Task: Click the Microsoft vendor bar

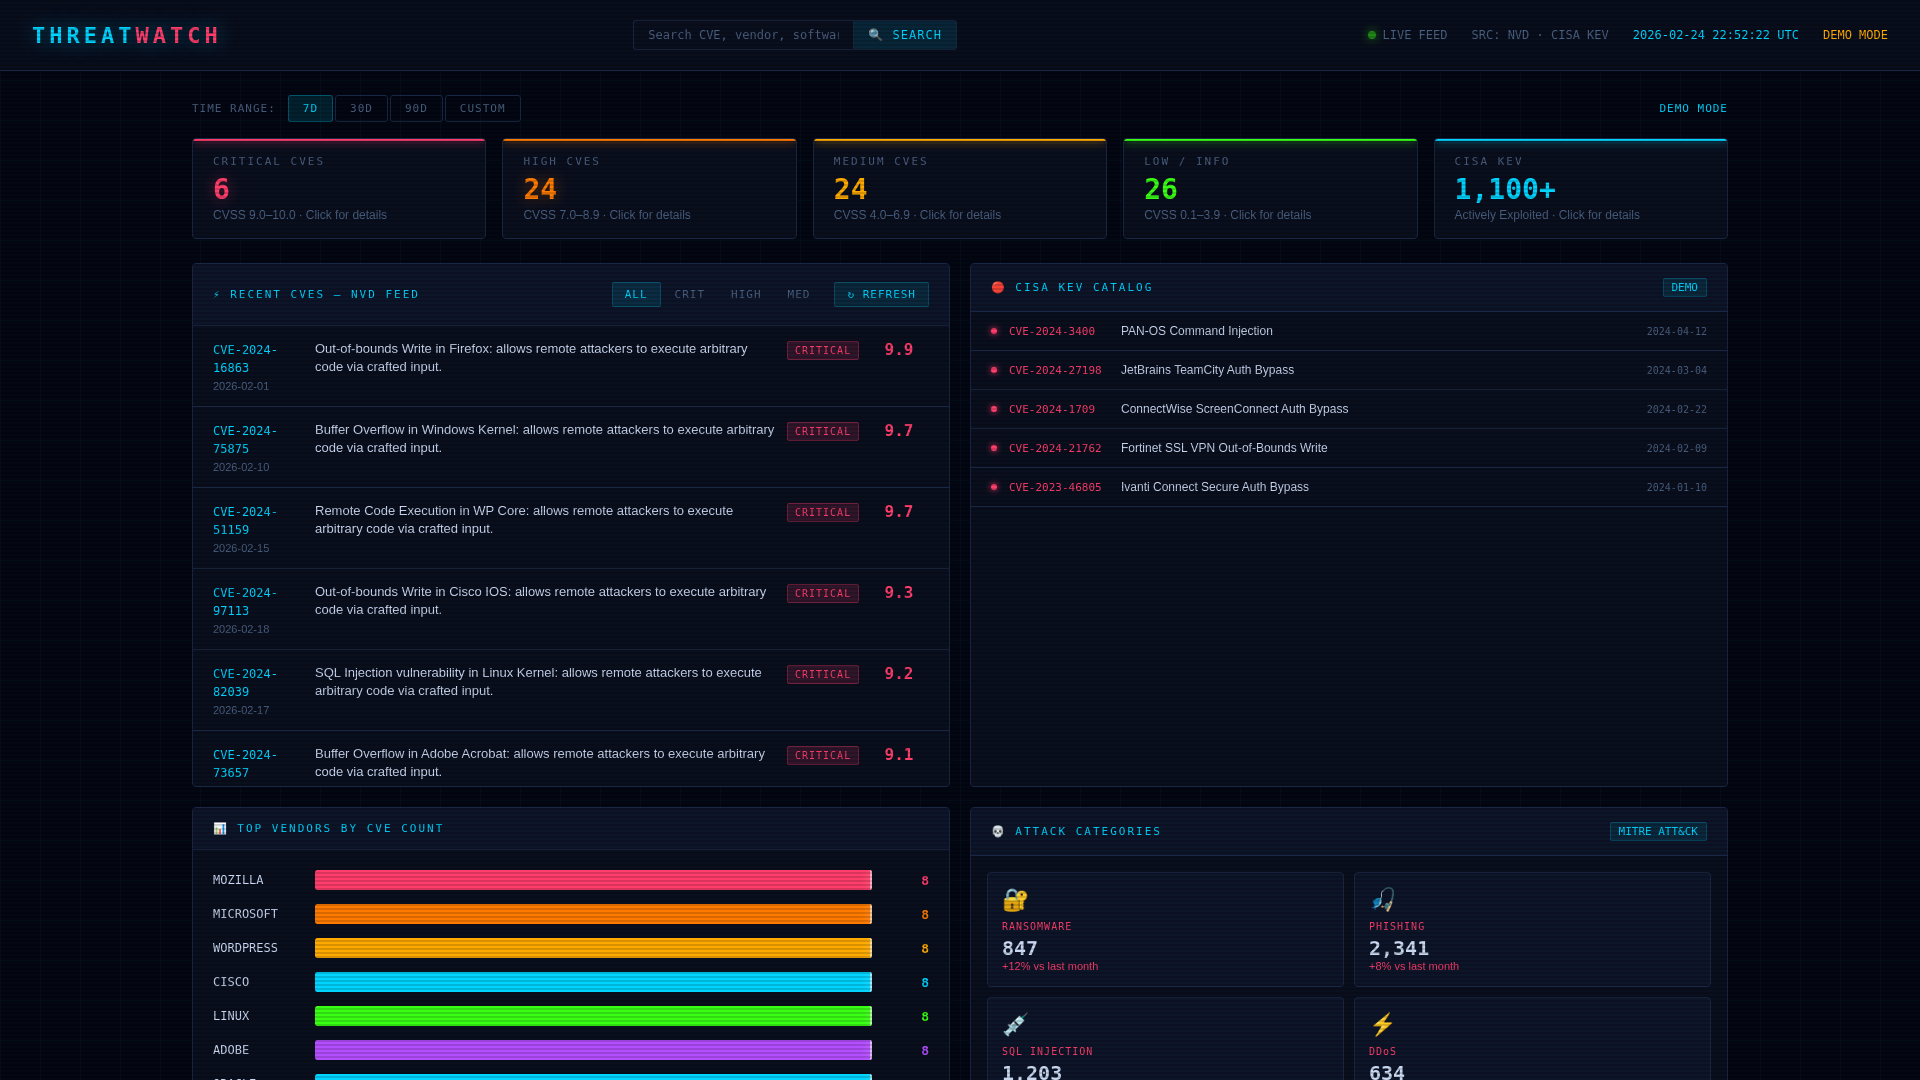Action: [593, 914]
